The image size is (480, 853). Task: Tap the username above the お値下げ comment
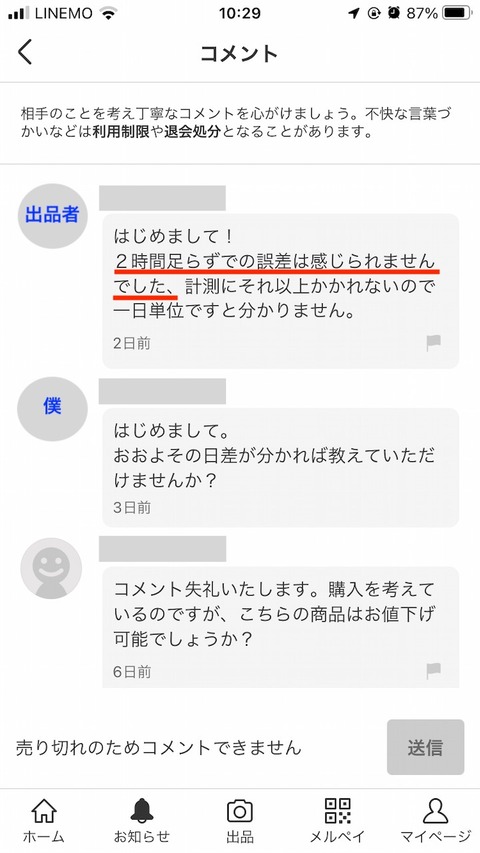(x=162, y=548)
